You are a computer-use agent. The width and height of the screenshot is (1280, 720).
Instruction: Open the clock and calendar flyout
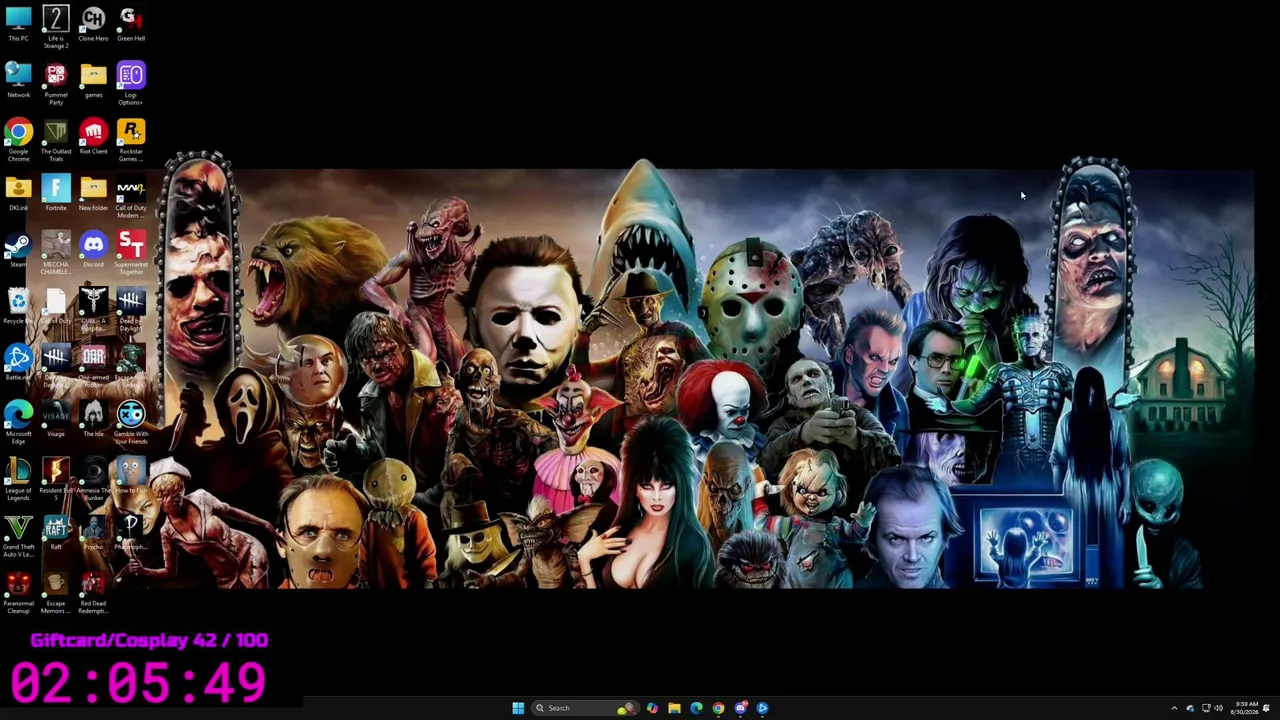point(1245,708)
